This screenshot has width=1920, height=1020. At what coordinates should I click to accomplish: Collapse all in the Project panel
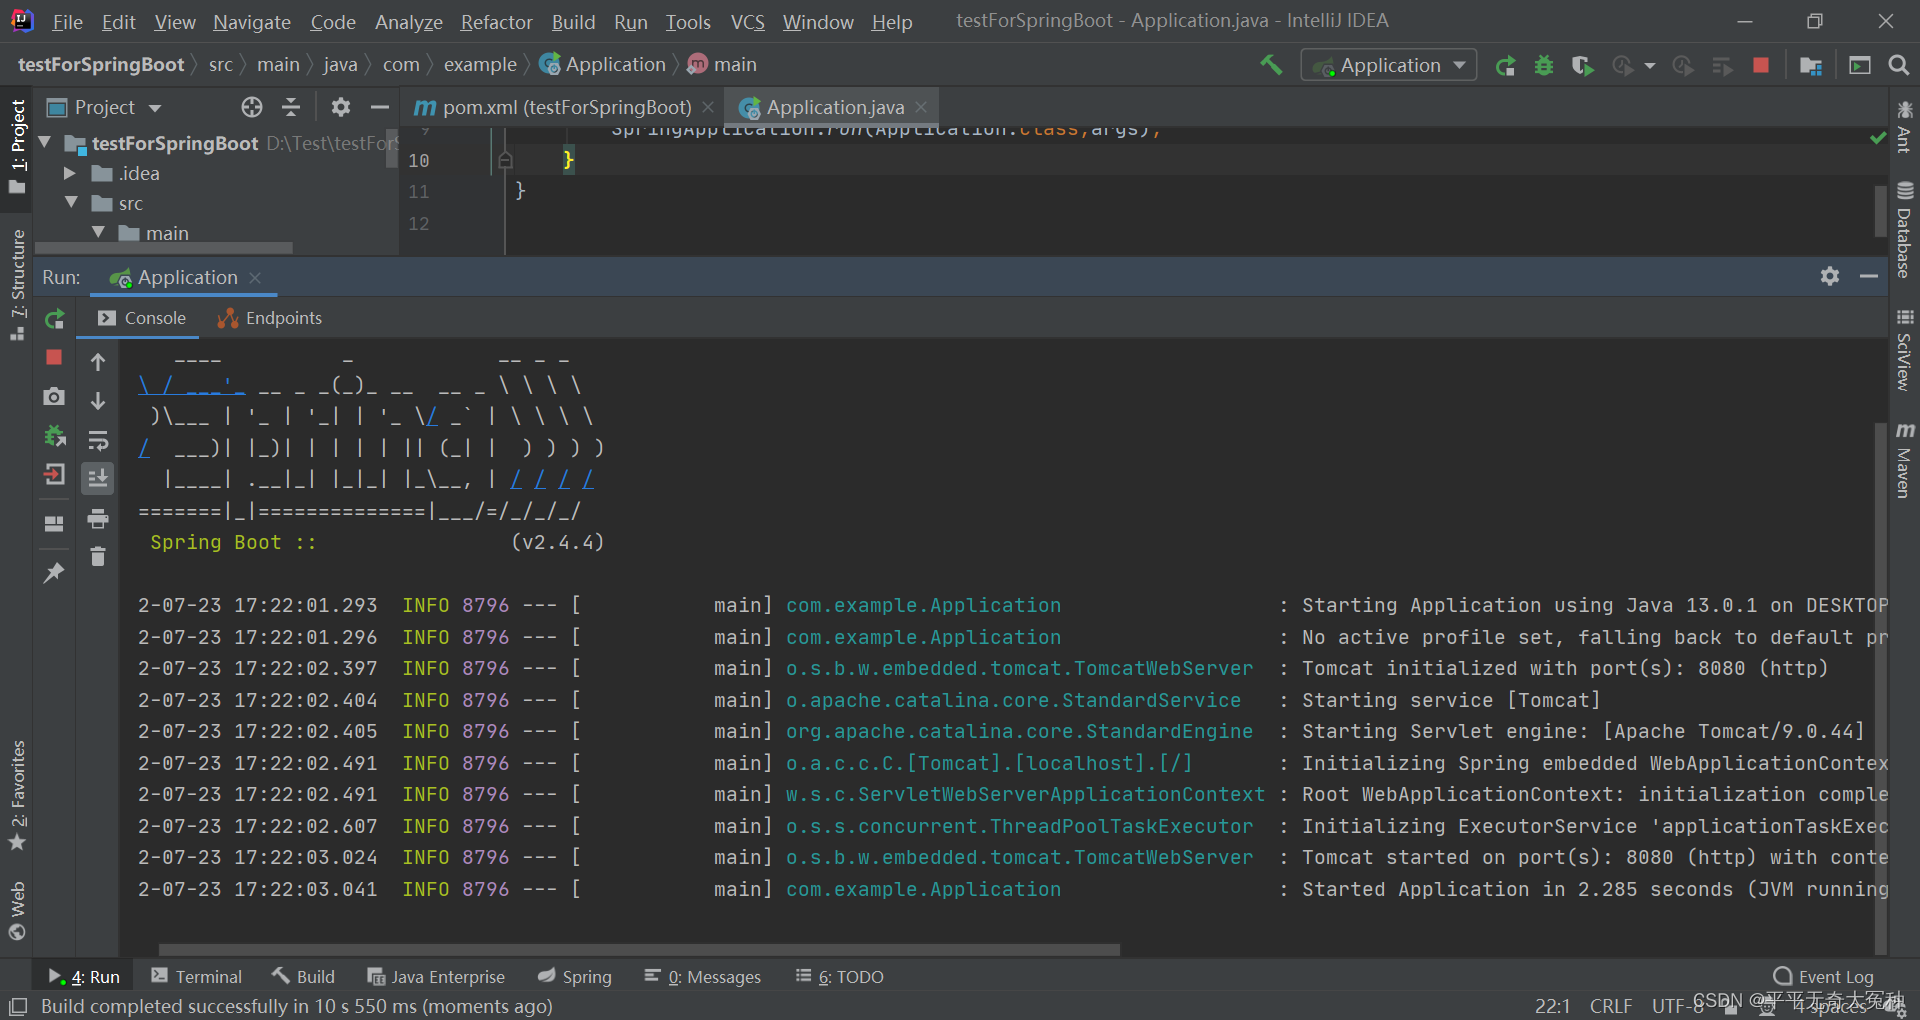point(291,107)
